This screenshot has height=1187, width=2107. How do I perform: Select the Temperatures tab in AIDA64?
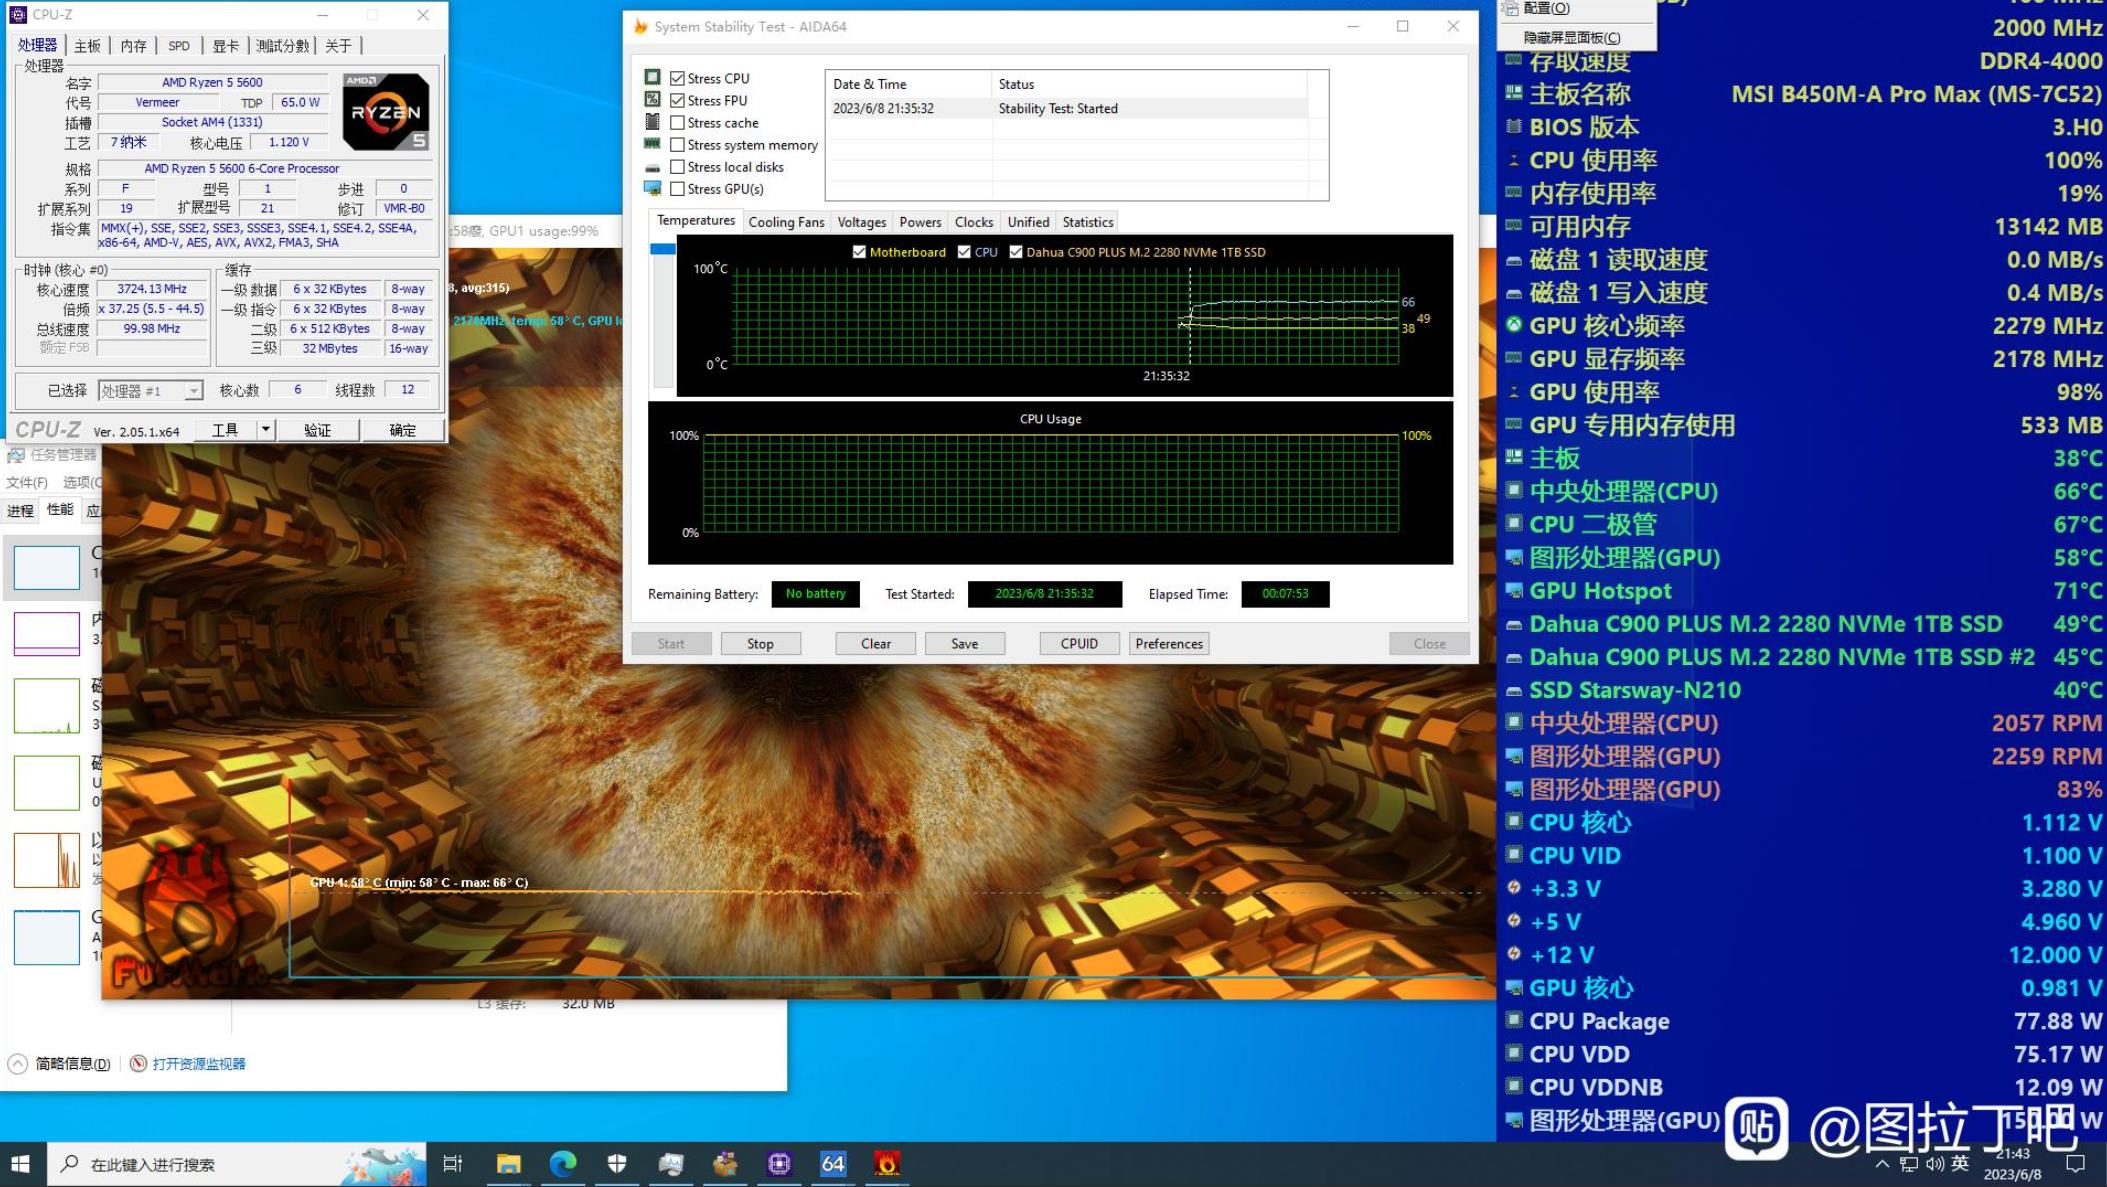point(696,220)
